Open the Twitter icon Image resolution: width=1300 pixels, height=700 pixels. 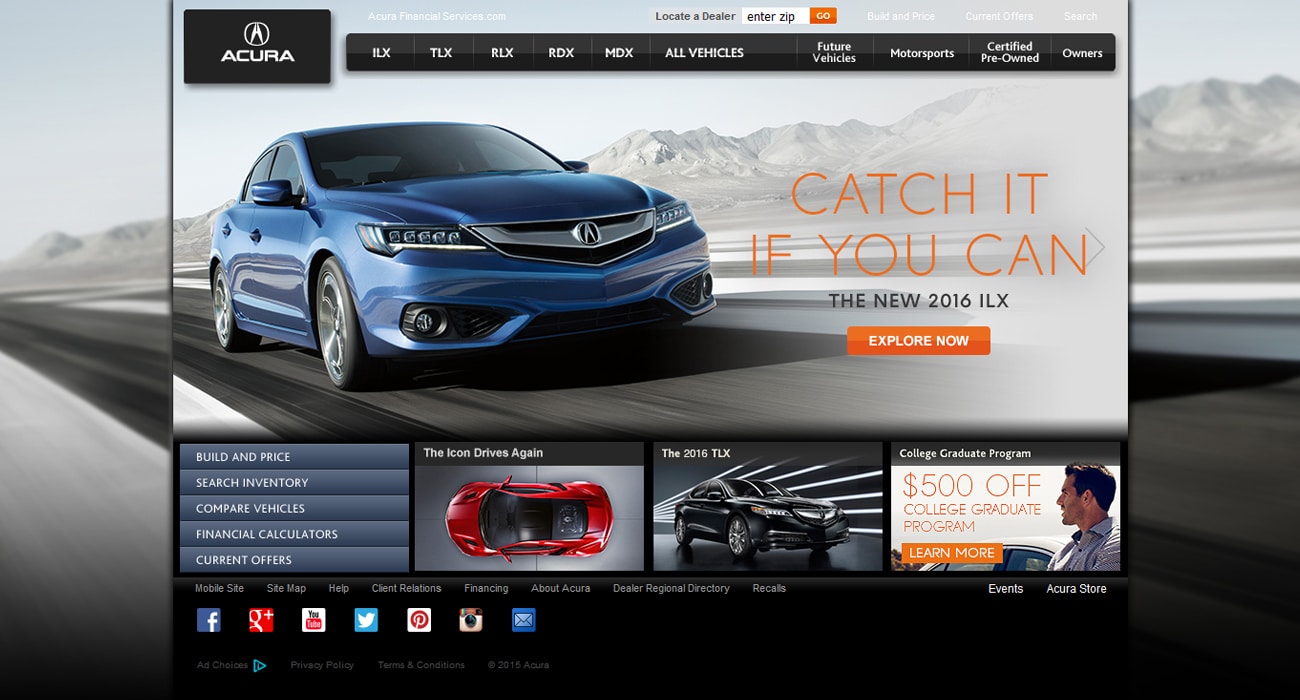point(366,620)
